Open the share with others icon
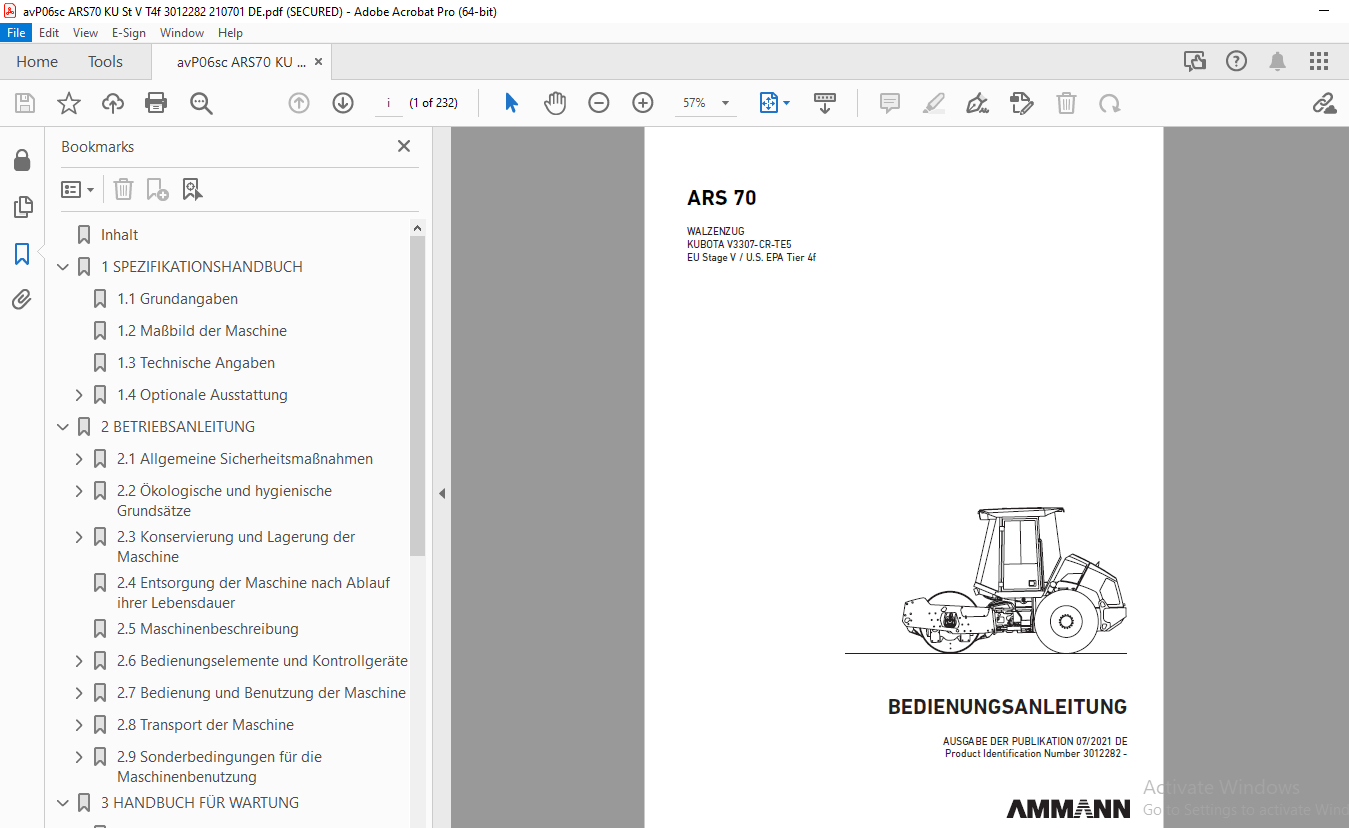This screenshot has width=1349, height=828. (x=1195, y=61)
